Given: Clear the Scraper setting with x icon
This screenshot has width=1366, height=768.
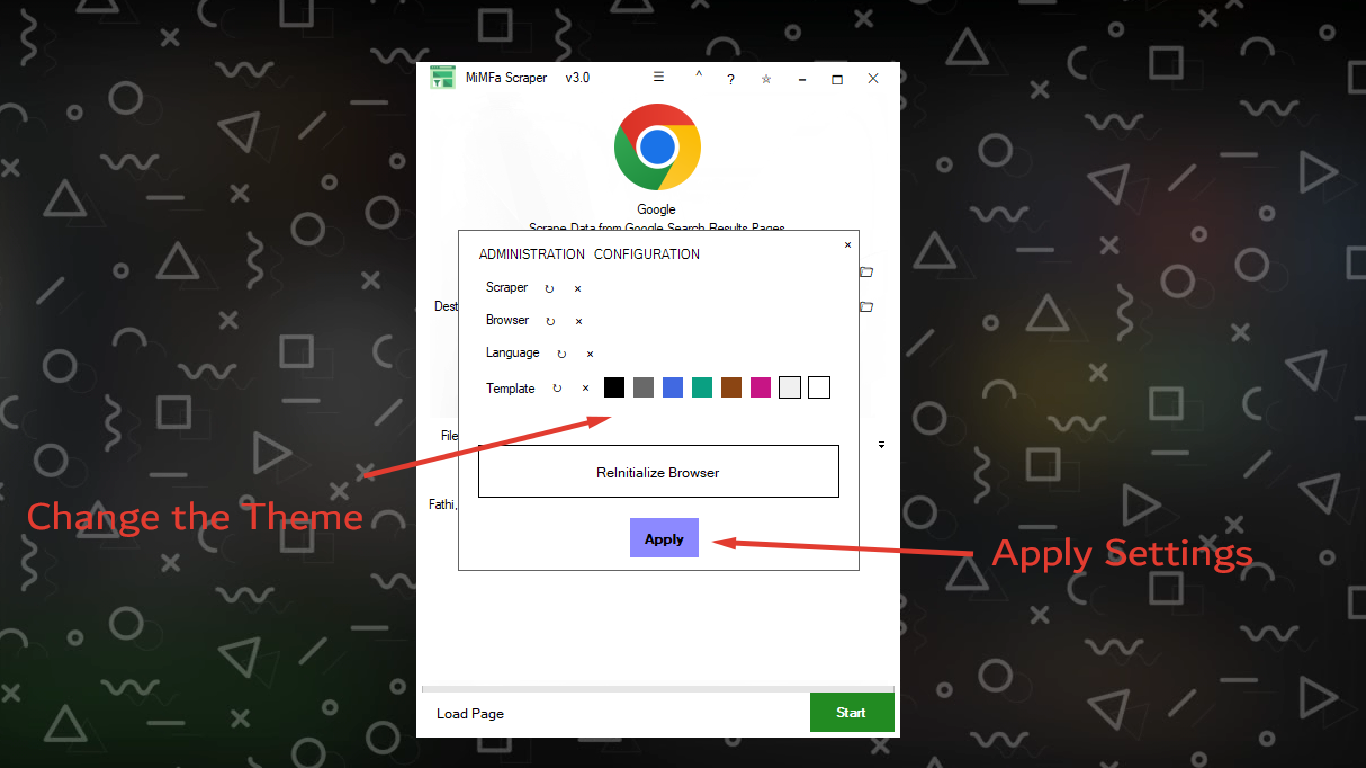Looking at the screenshot, I should [578, 289].
